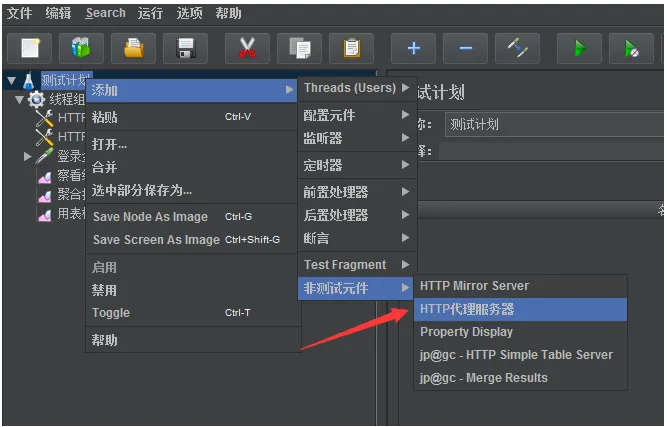667x427 pixels.
Task: Expand the 登录 tree node
Action: 28,157
